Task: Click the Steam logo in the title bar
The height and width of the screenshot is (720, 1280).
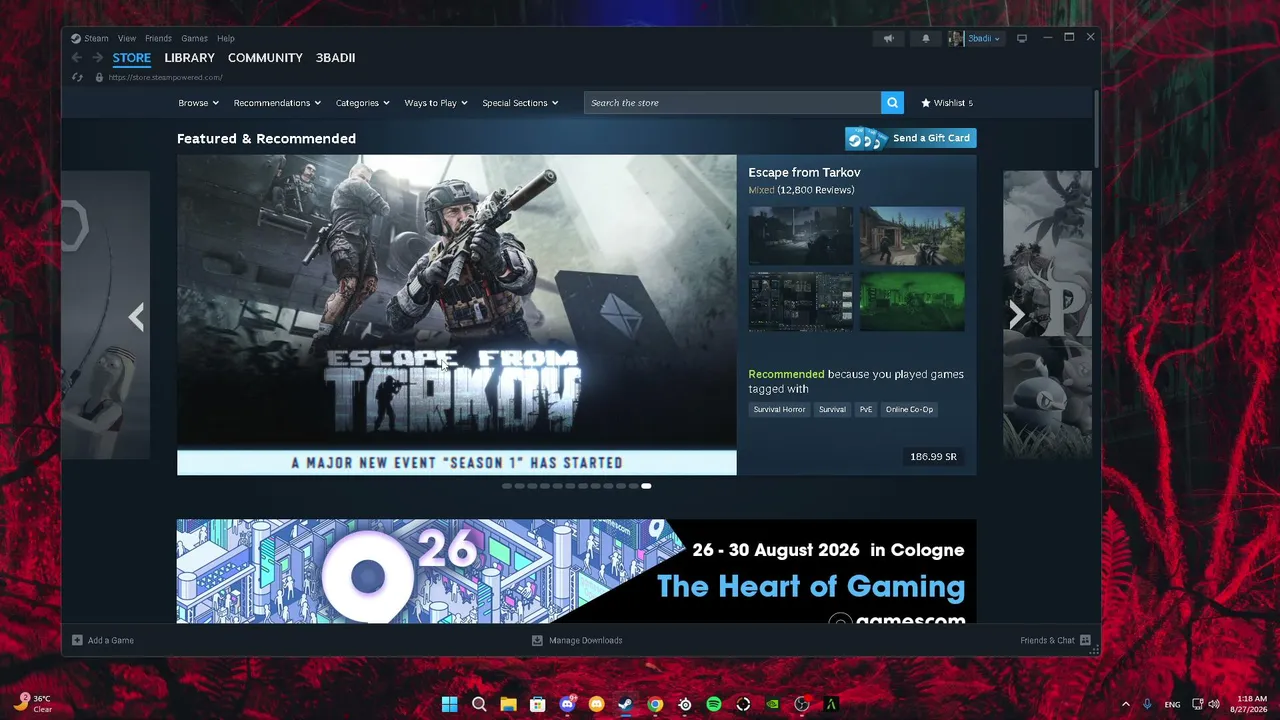Action: (x=76, y=38)
